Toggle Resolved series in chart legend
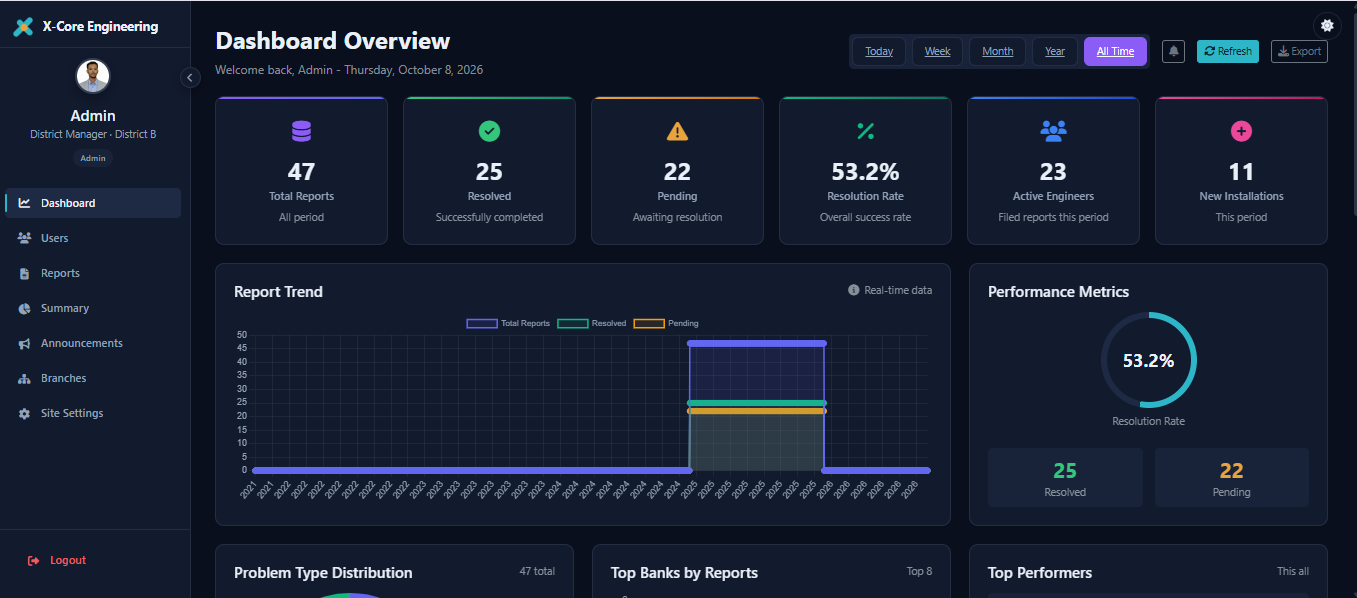 (592, 323)
